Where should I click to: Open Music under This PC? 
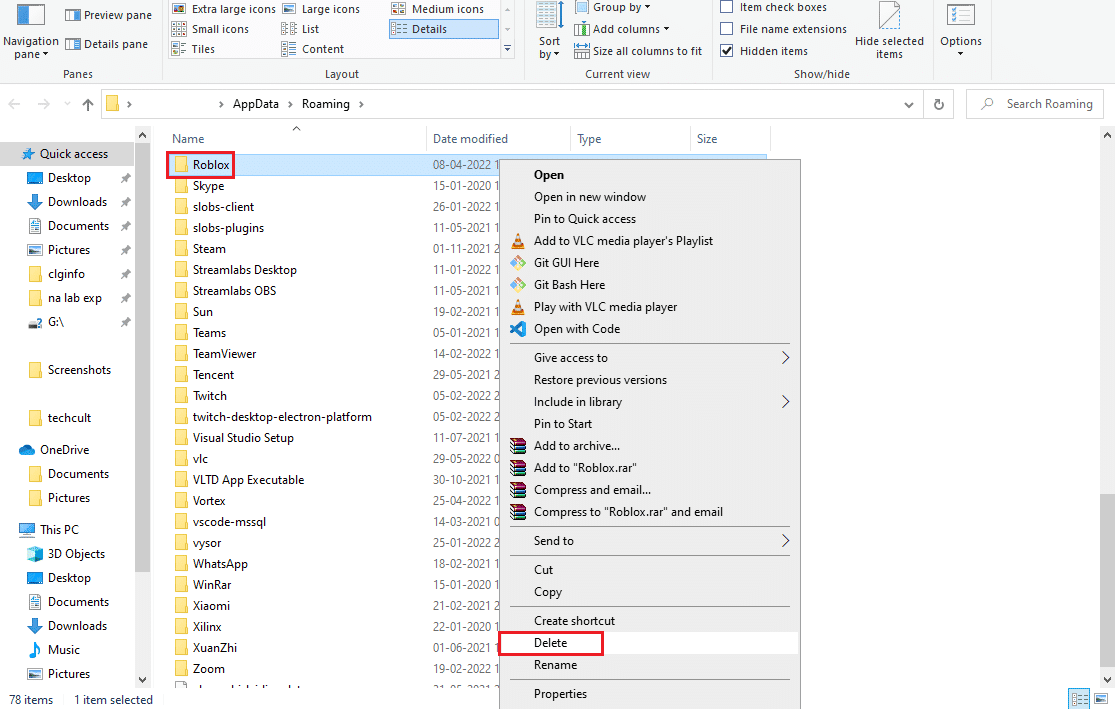pyautogui.click(x=63, y=650)
